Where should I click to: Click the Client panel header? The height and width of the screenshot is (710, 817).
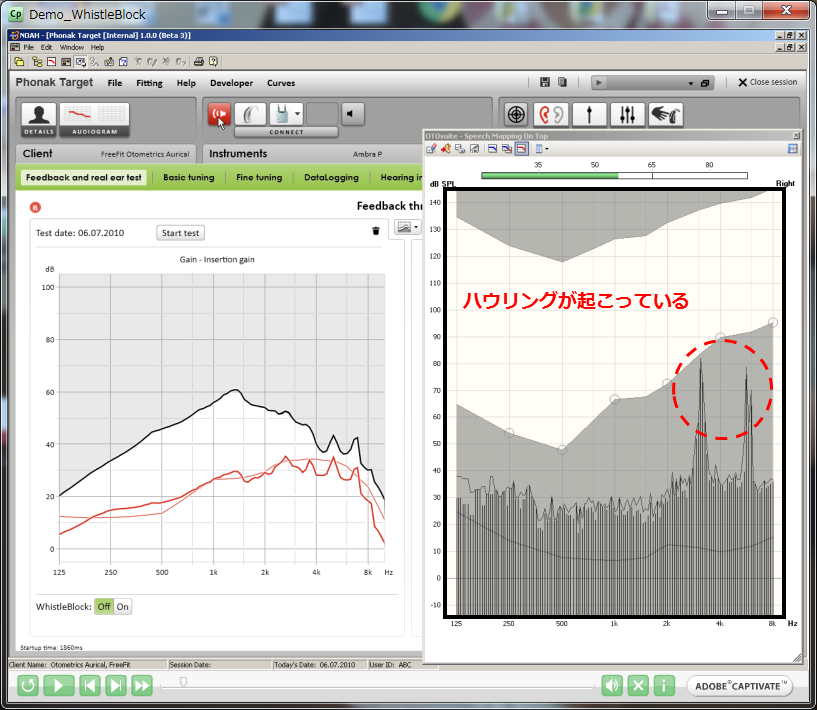(106, 154)
